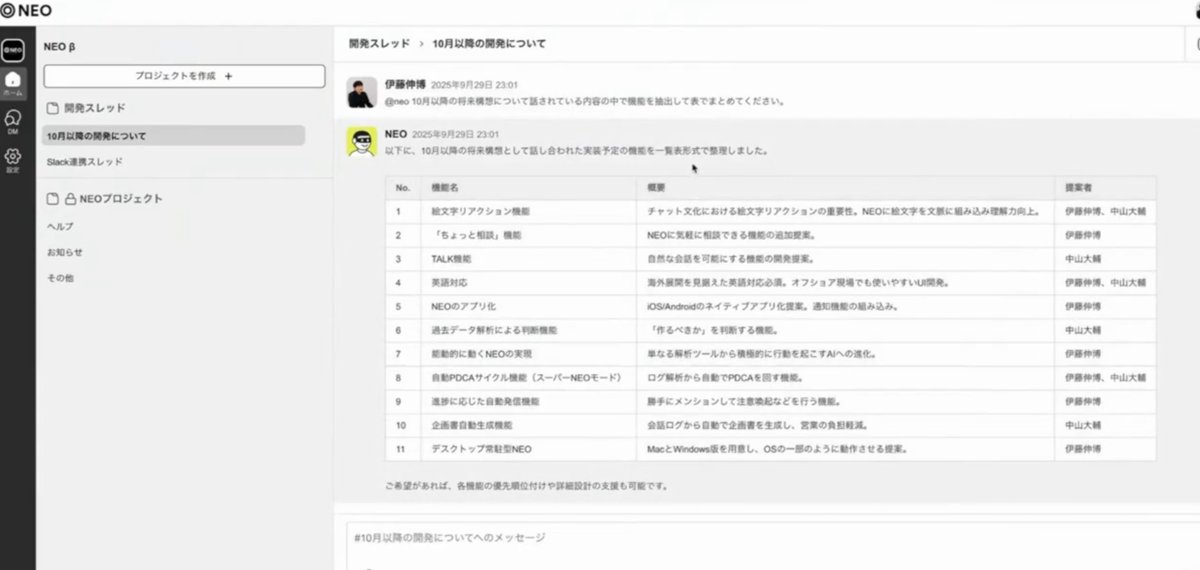
Task: Click 伊藤伸博's profile avatar
Action: pos(361,92)
